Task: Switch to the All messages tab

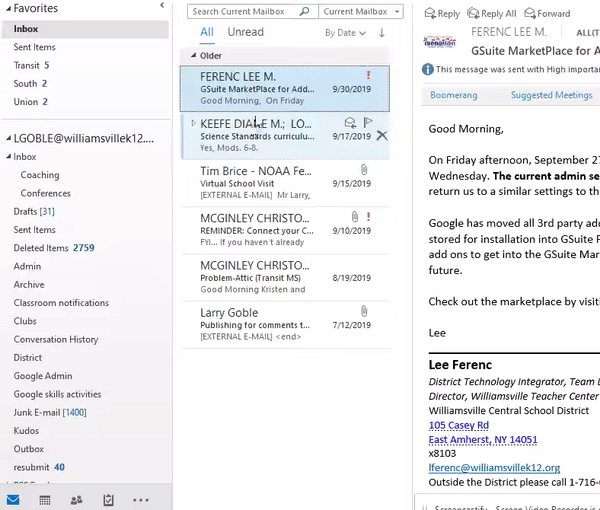Action: (x=207, y=32)
